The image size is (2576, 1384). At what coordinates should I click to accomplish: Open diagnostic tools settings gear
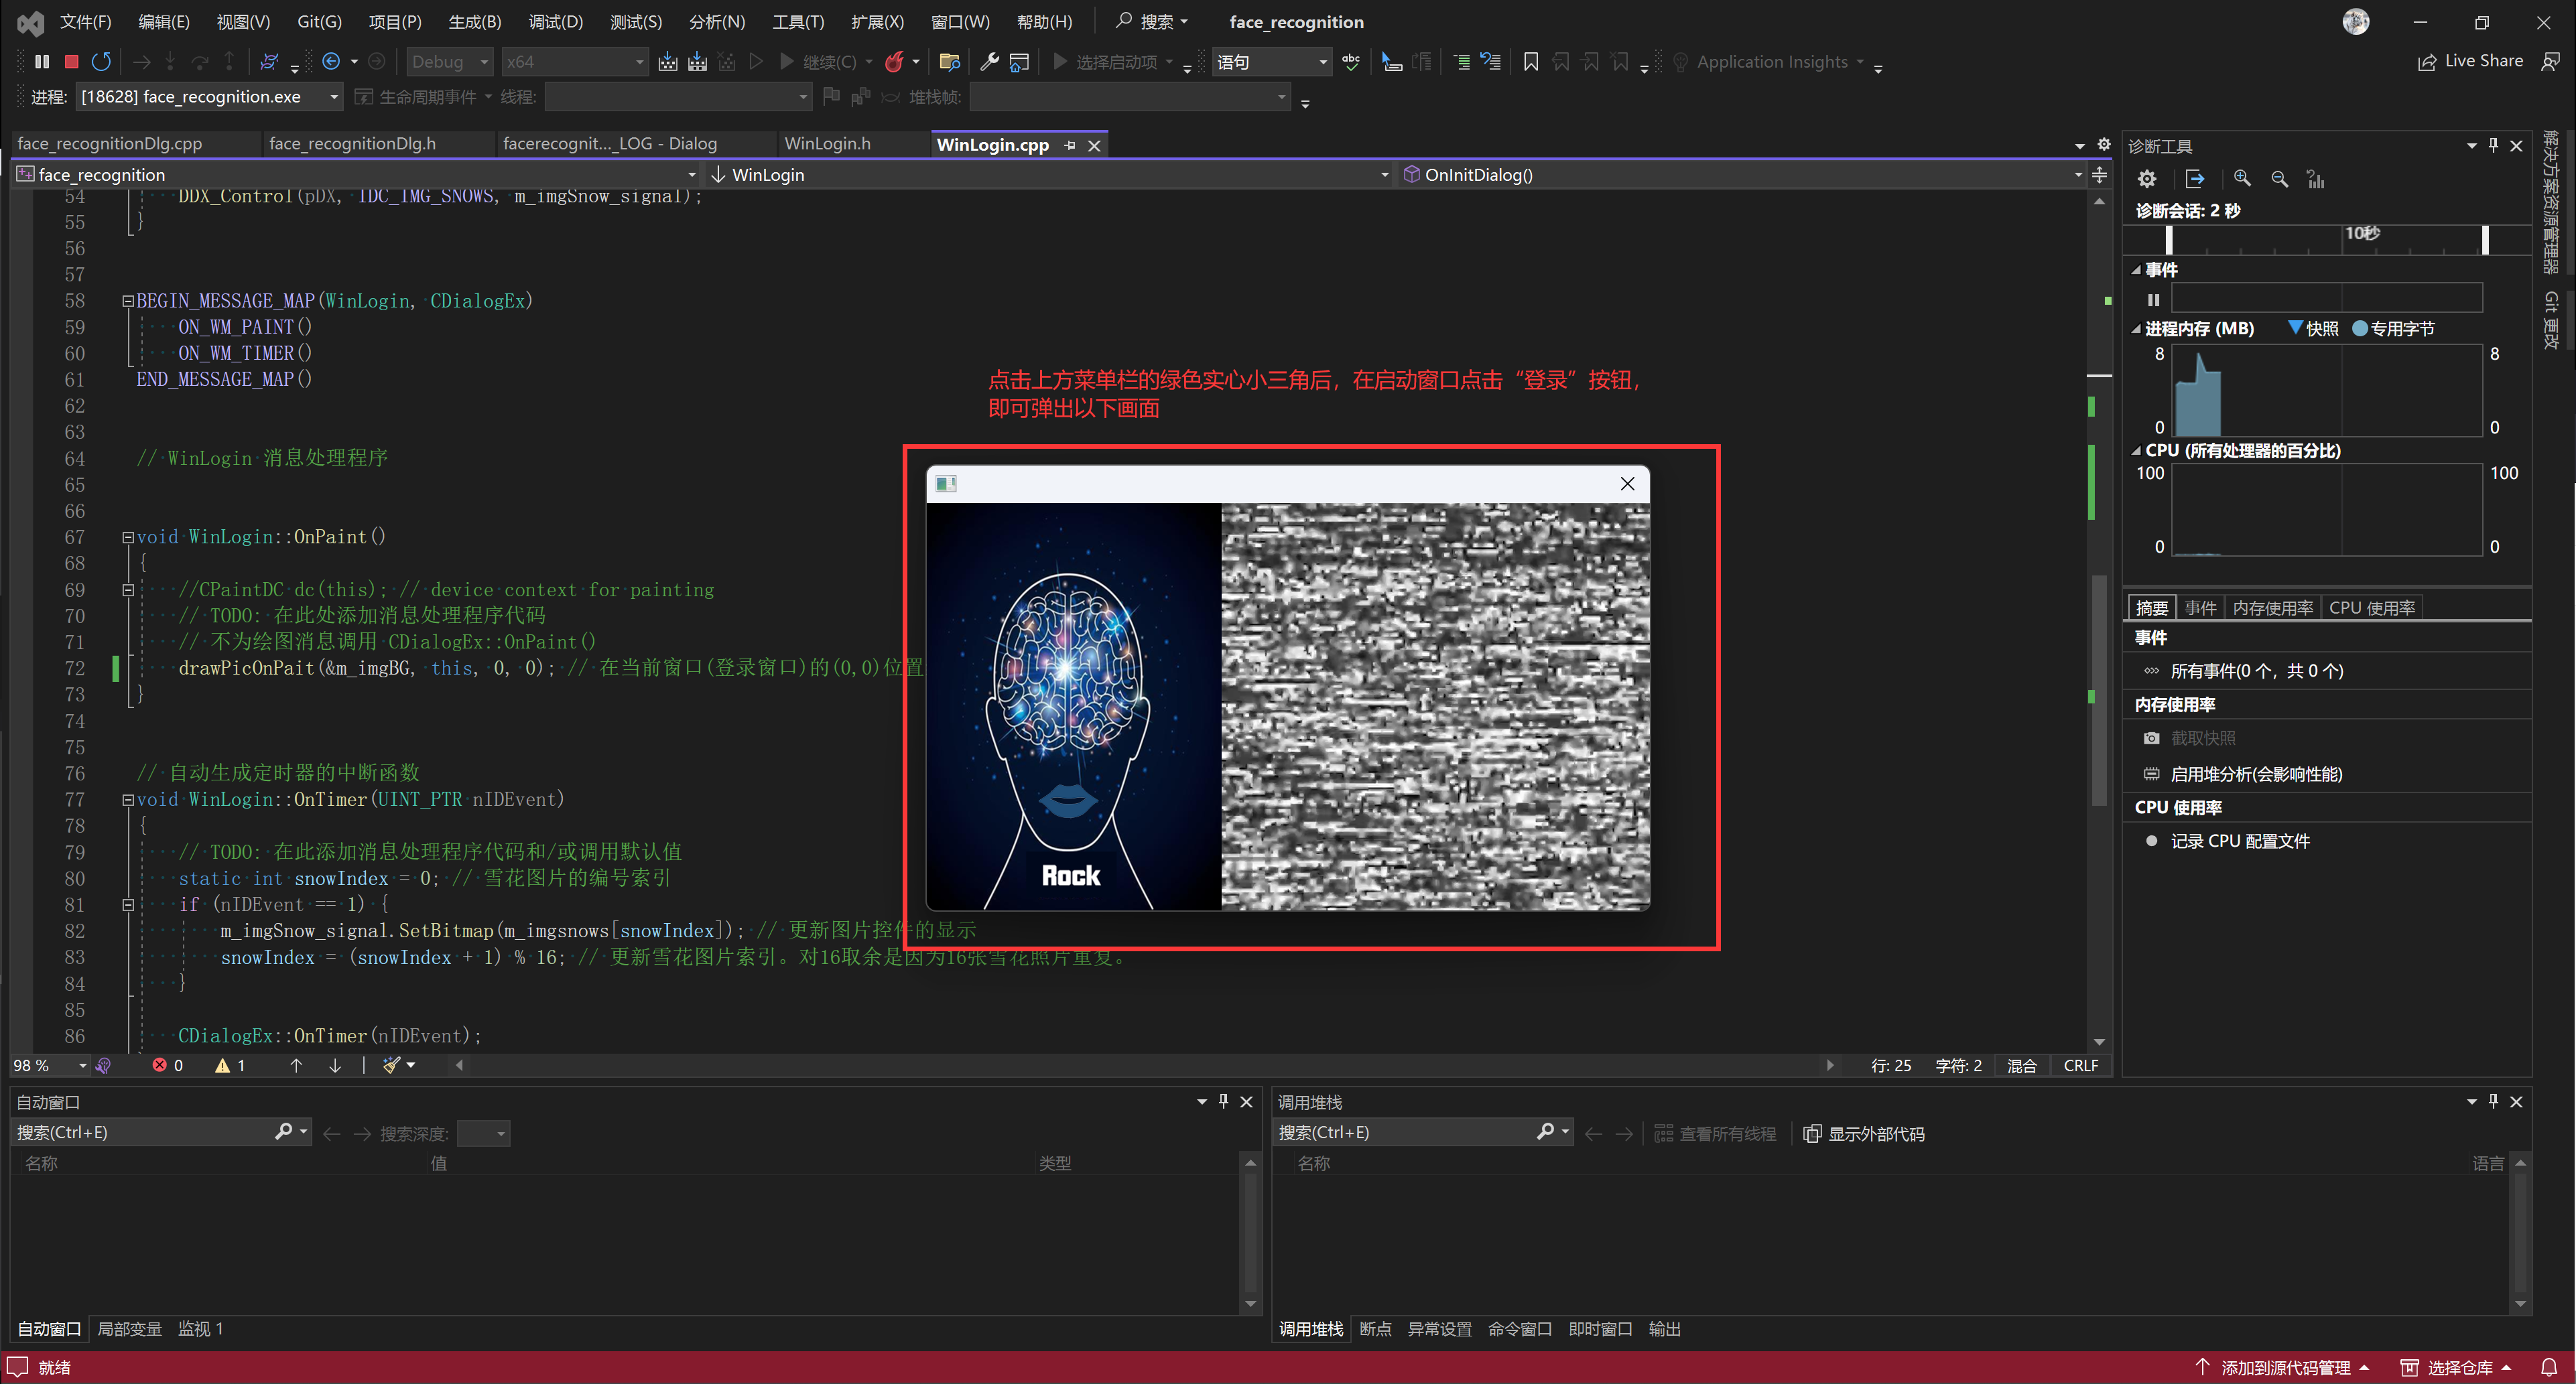(x=2146, y=178)
